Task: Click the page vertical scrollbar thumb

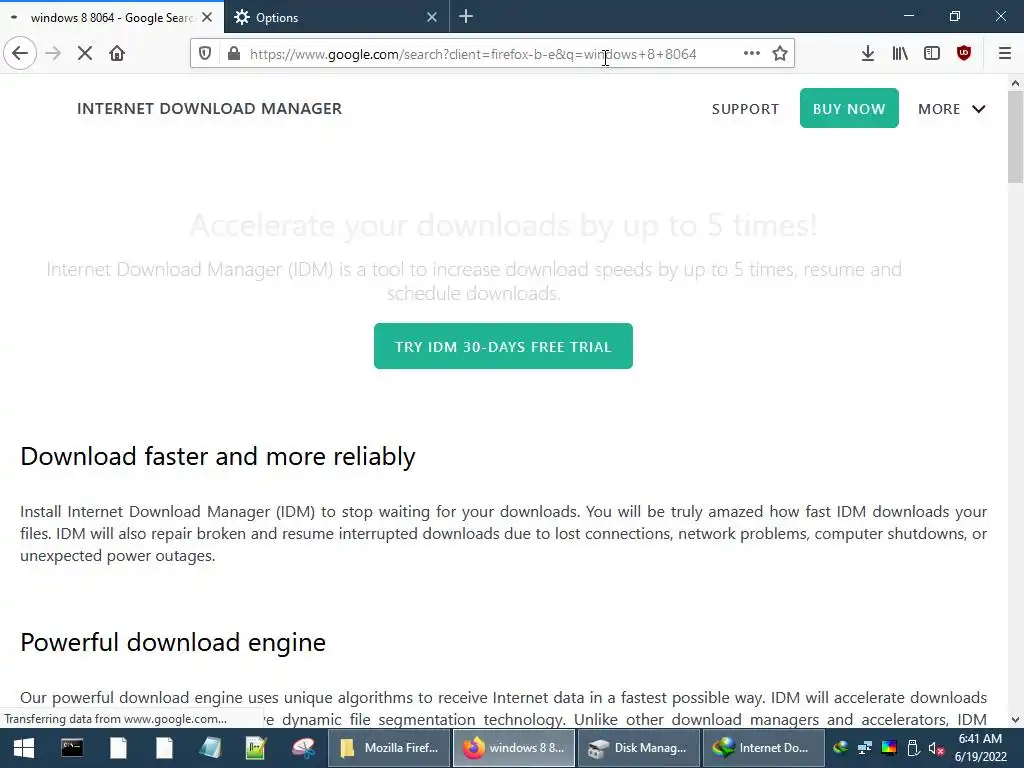Action: click(1015, 137)
